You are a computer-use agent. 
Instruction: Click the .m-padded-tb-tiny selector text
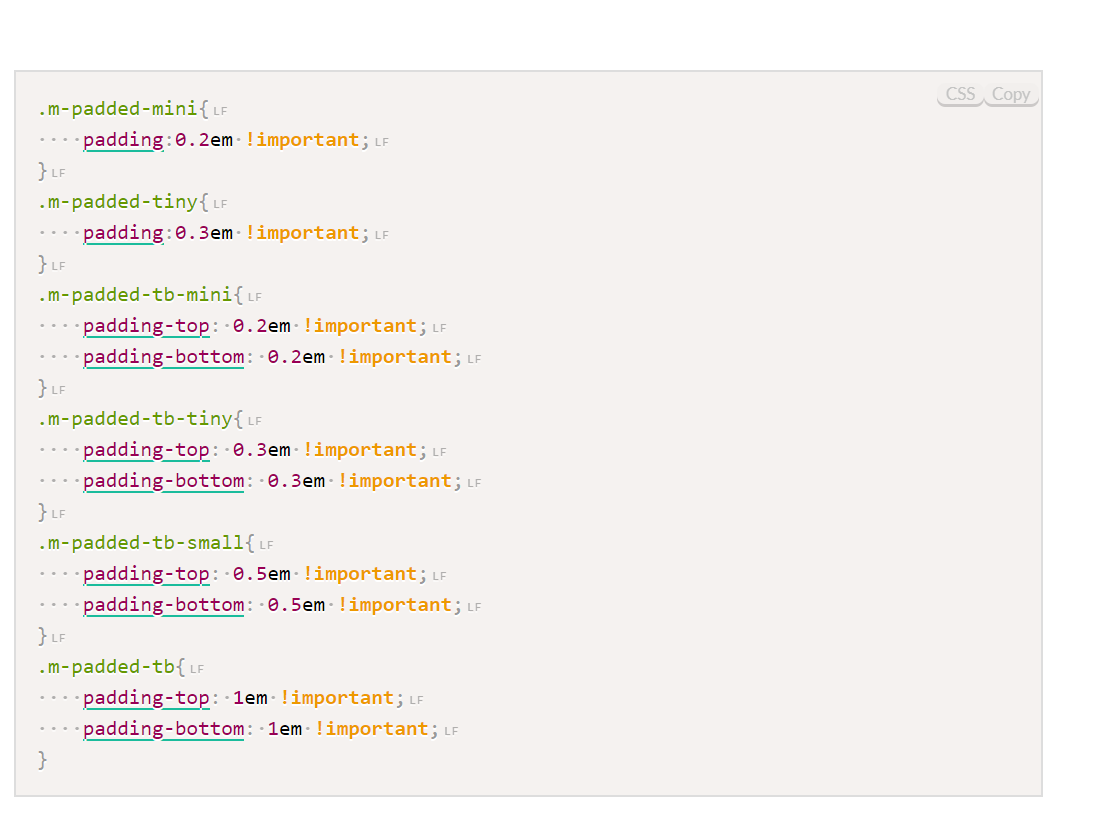pyautogui.click(x=135, y=419)
